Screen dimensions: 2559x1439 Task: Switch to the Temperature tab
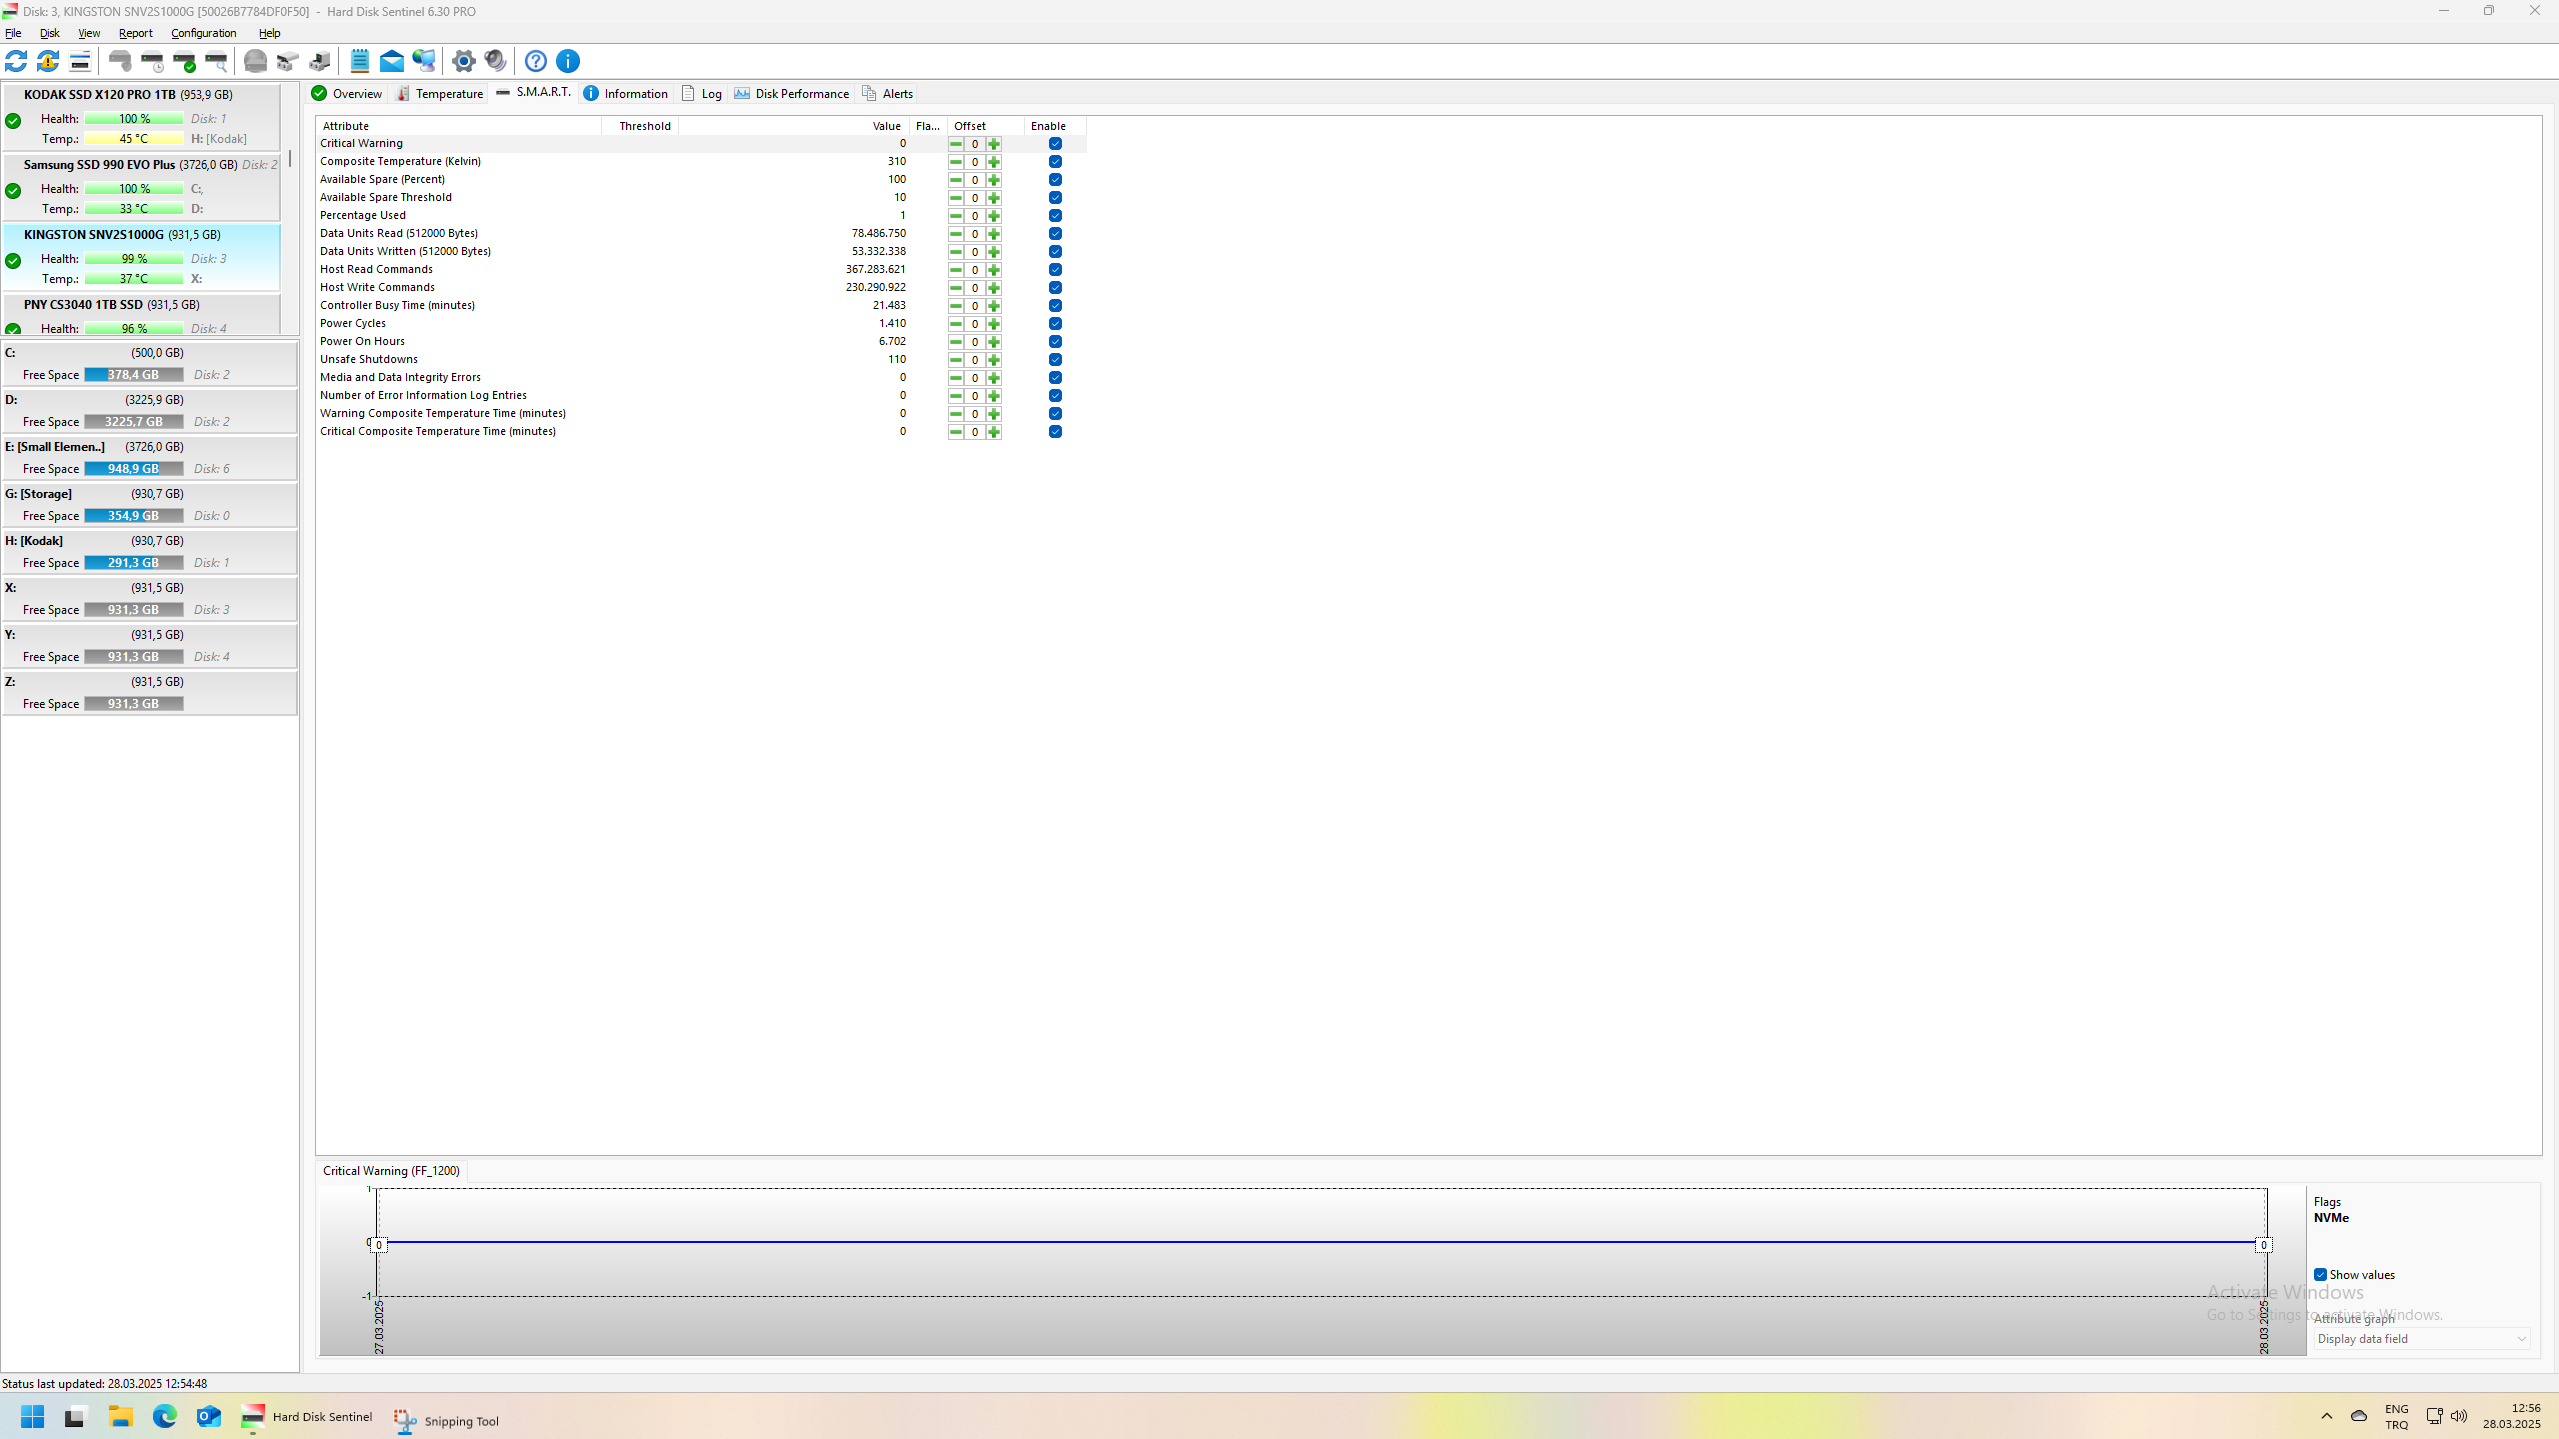point(440,94)
